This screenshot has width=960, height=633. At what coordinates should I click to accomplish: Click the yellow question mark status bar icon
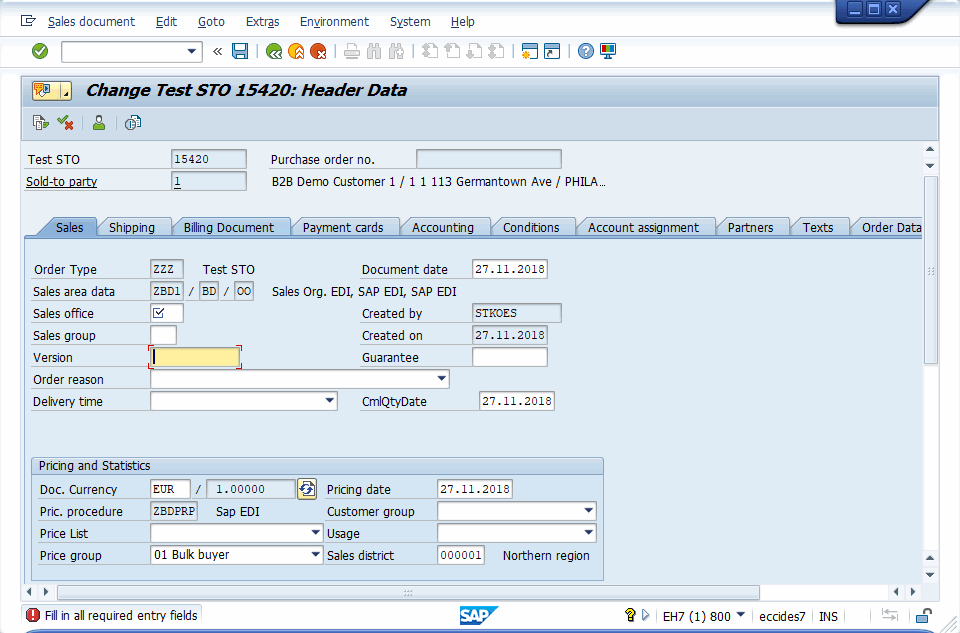(x=630, y=615)
